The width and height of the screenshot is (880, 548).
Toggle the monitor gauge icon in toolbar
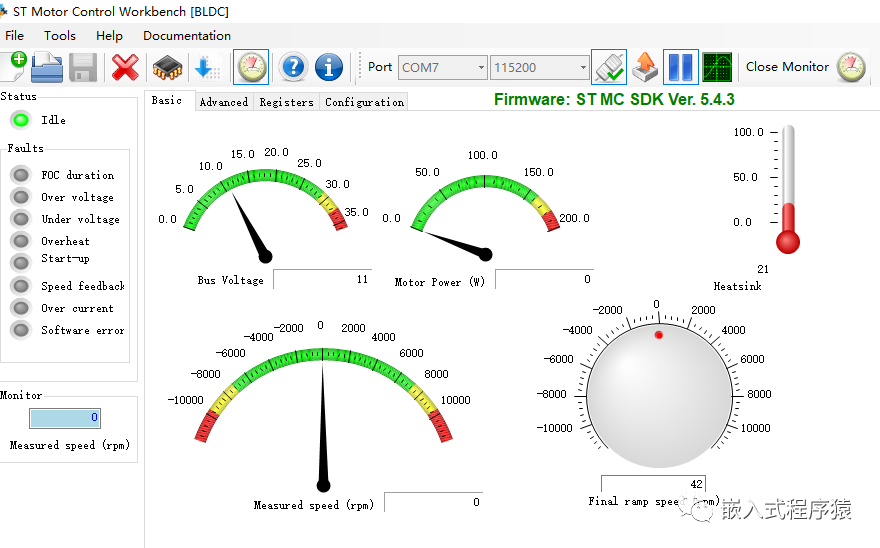coord(251,67)
